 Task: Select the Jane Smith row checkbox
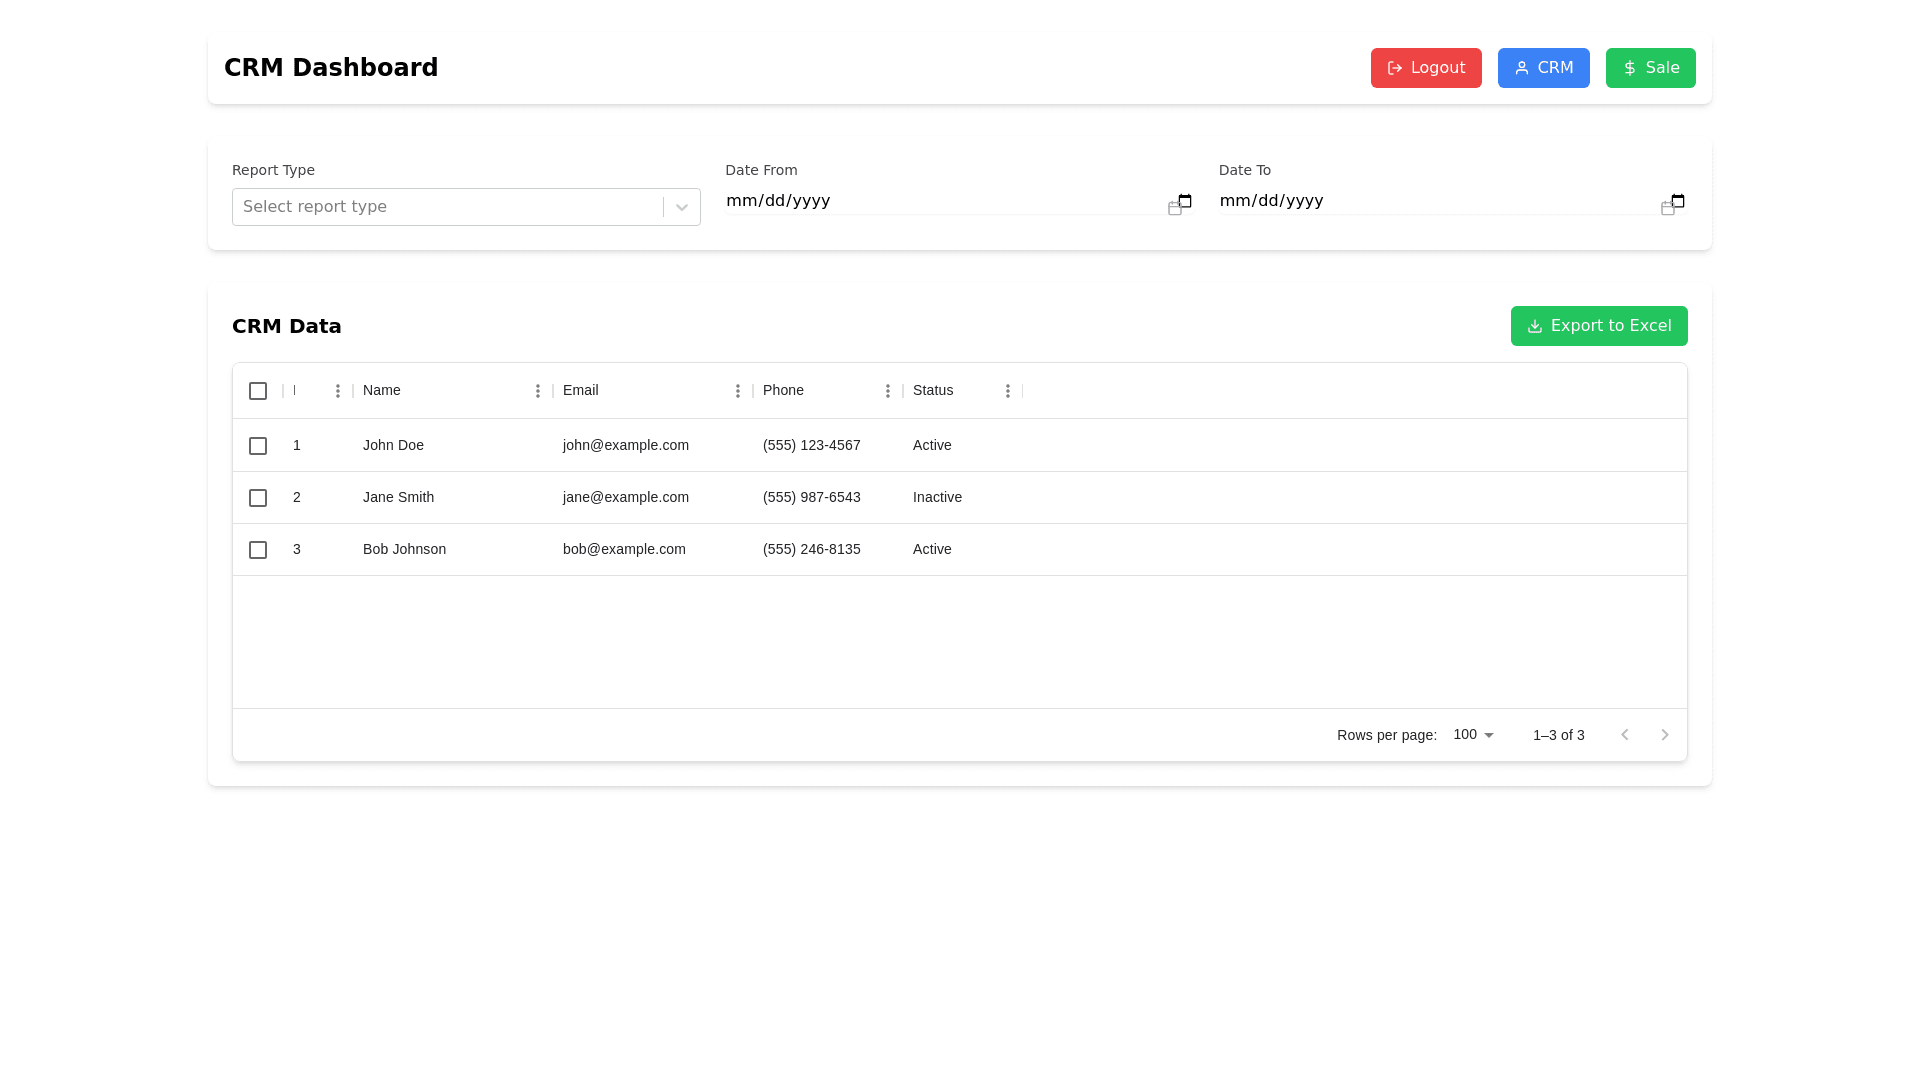(x=258, y=498)
